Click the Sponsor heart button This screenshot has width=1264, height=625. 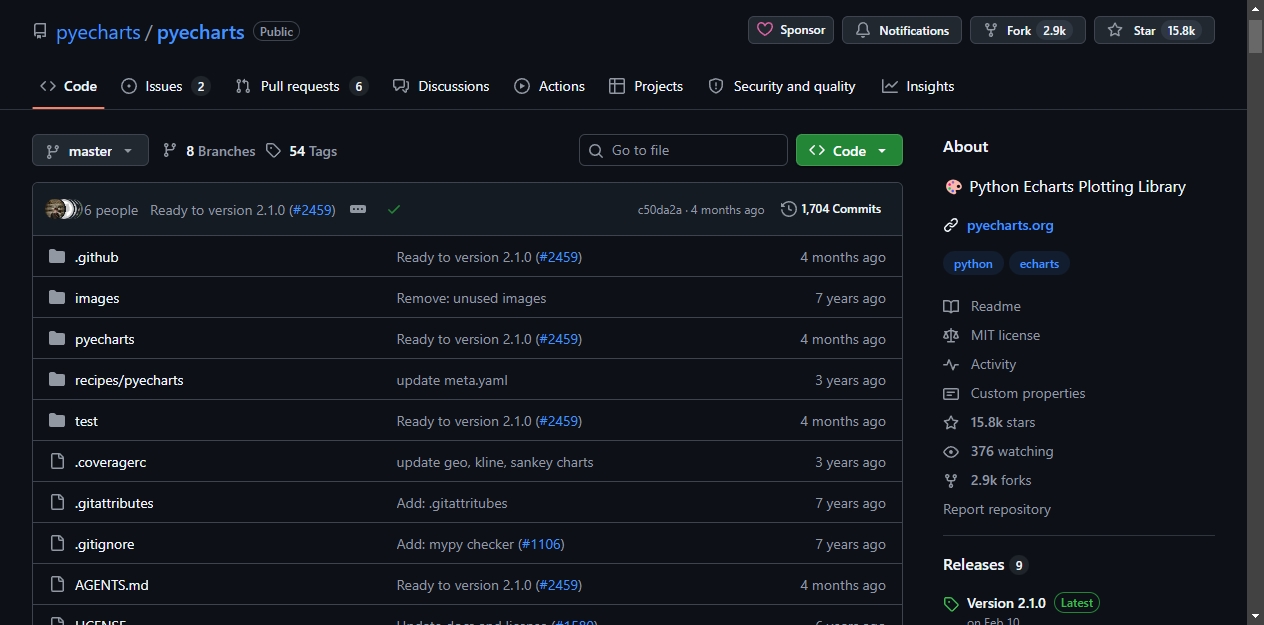tap(791, 30)
